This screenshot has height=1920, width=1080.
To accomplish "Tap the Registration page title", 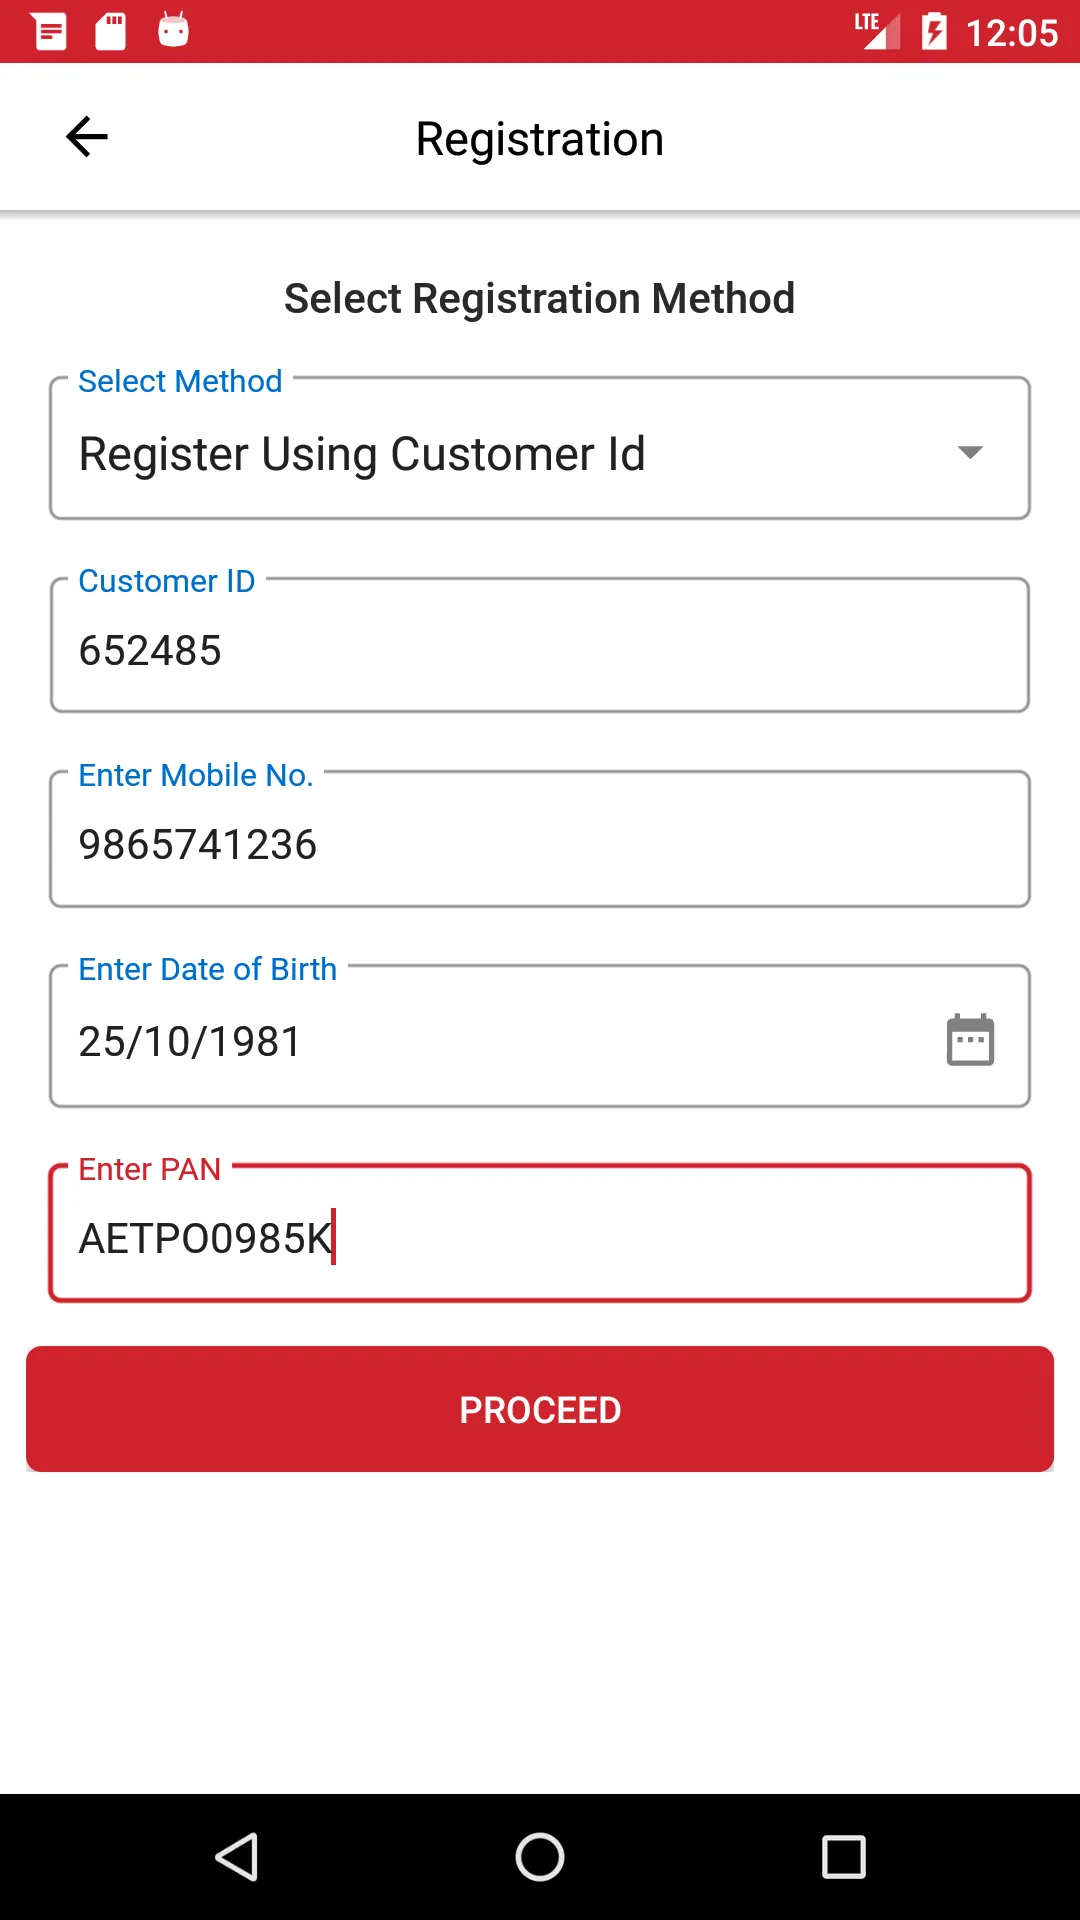I will [540, 139].
